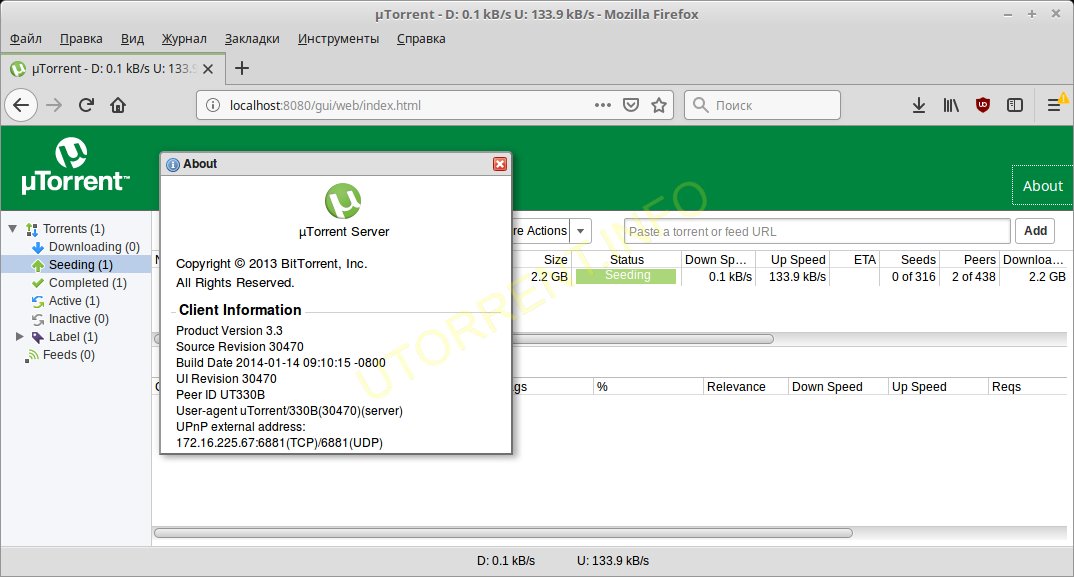Open the Правка menu
The height and width of the screenshot is (577, 1074).
pyautogui.click(x=81, y=38)
